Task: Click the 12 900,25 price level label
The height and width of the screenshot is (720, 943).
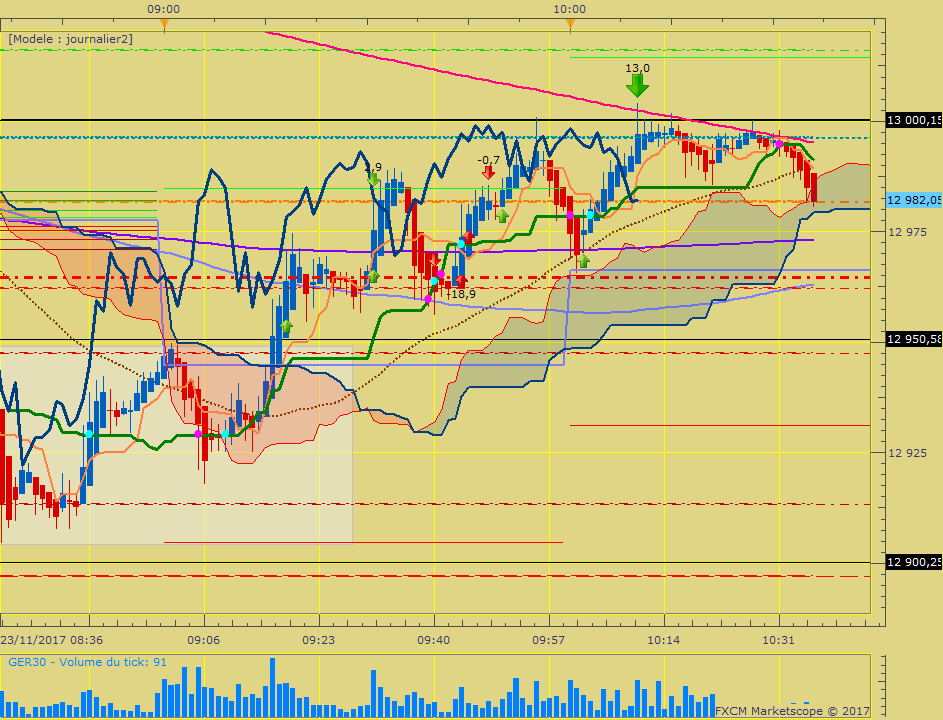Action: pos(914,562)
